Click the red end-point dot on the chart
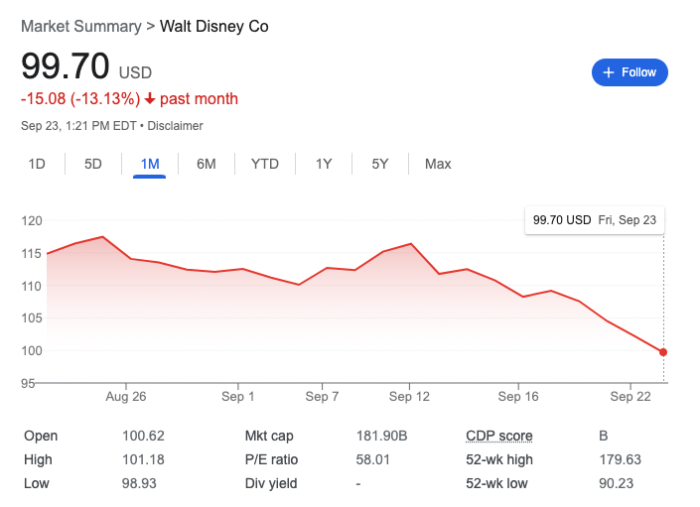700x507 pixels. coord(664,352)
